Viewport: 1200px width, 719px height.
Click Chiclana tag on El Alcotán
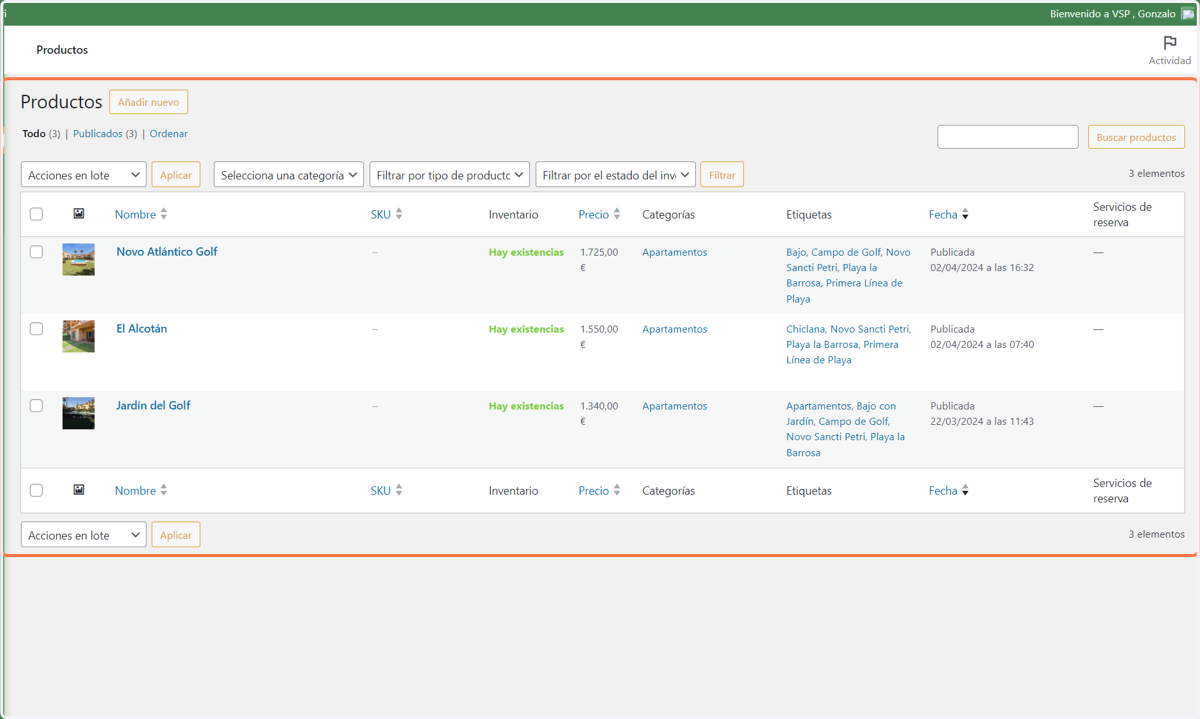coord(805,329)
